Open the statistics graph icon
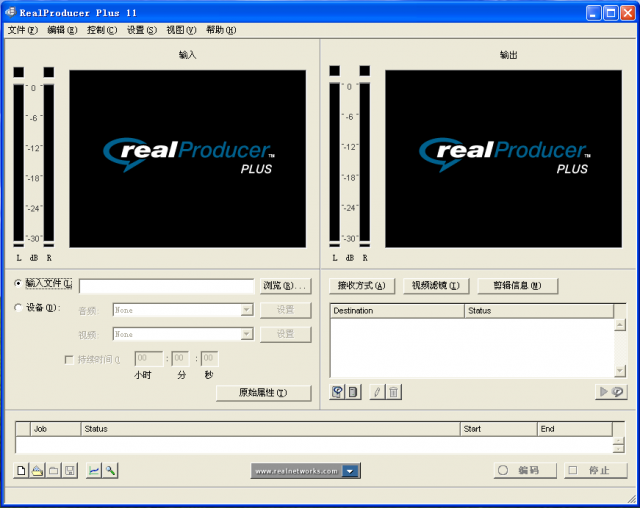 94,470
